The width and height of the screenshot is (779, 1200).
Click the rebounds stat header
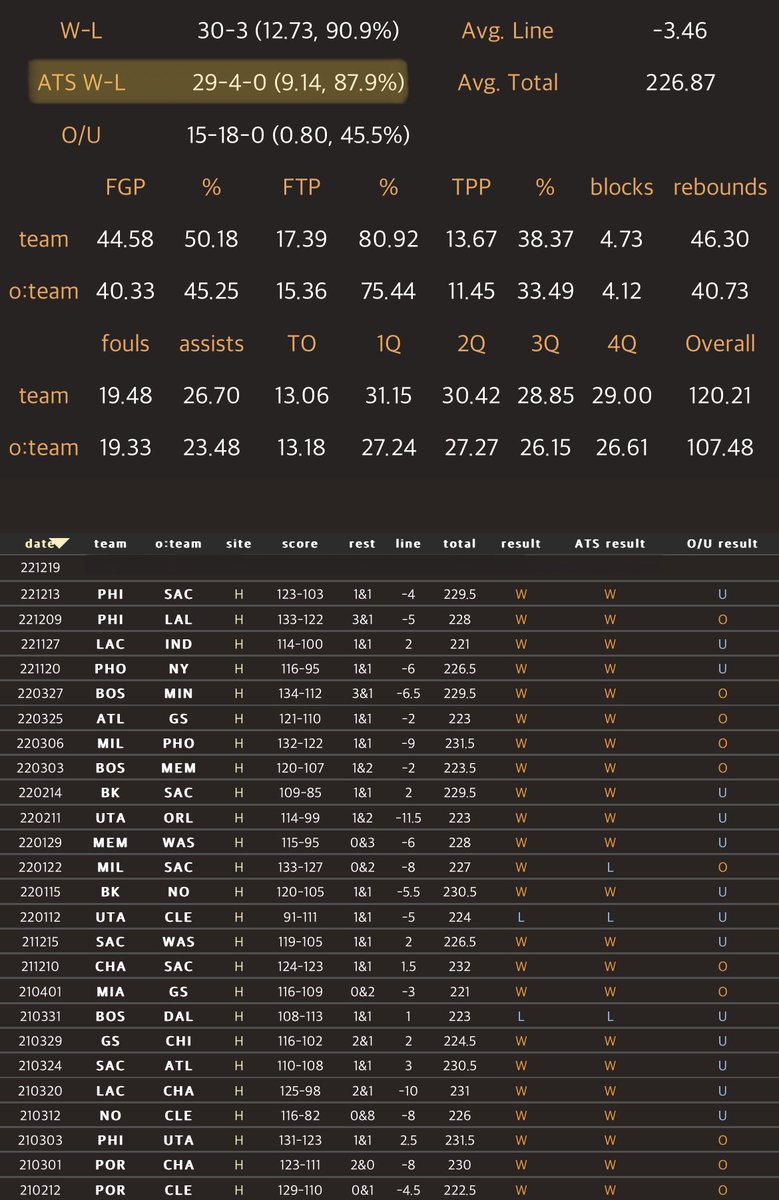point(720,187)
